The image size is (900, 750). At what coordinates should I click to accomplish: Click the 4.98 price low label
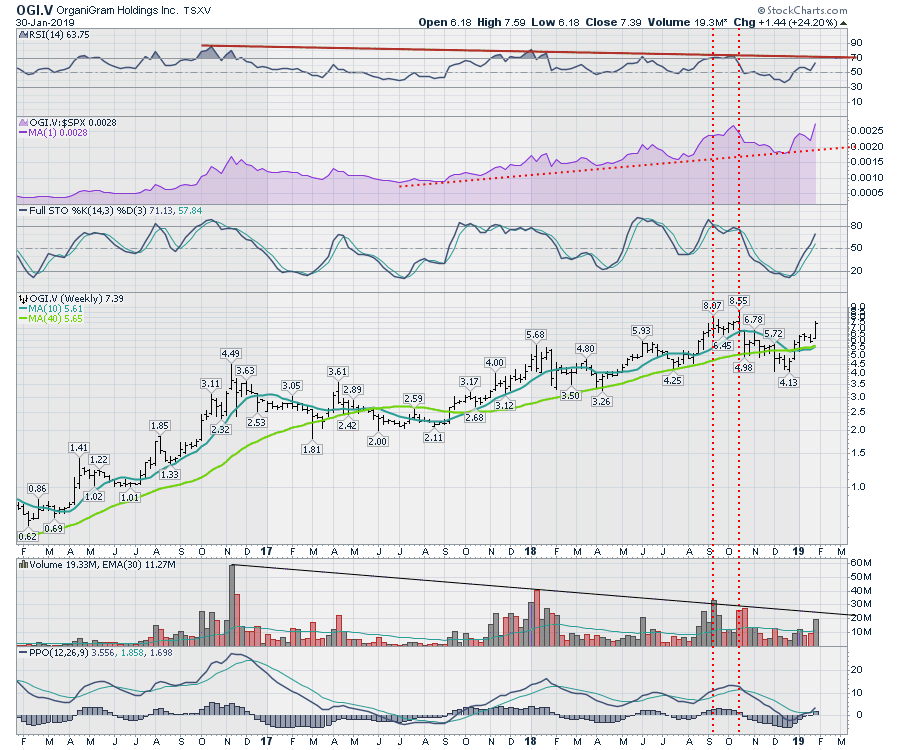743,368
